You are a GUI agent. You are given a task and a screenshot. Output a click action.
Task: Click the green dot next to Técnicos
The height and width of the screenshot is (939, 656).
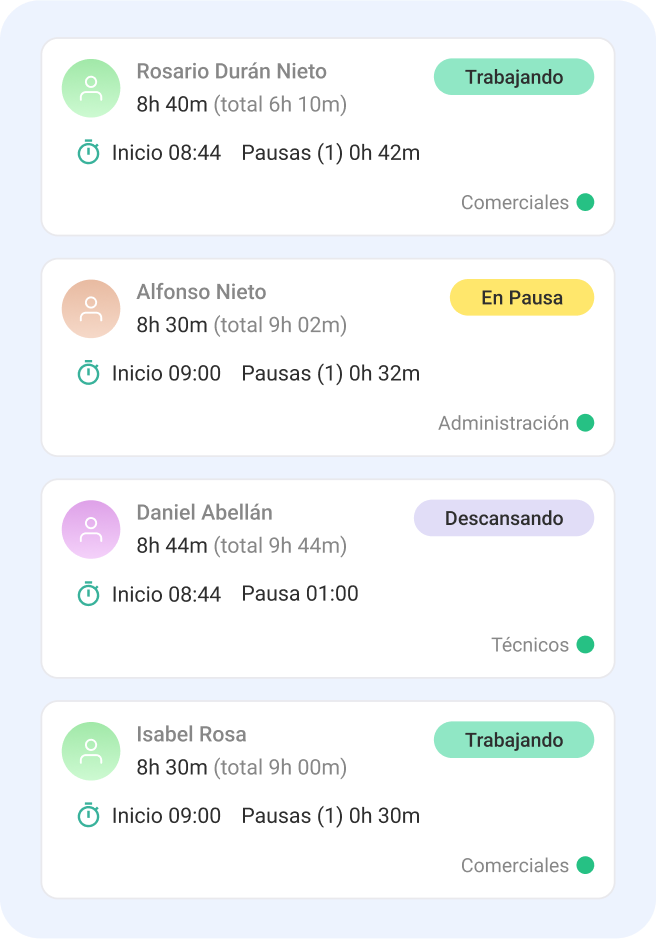585,645
